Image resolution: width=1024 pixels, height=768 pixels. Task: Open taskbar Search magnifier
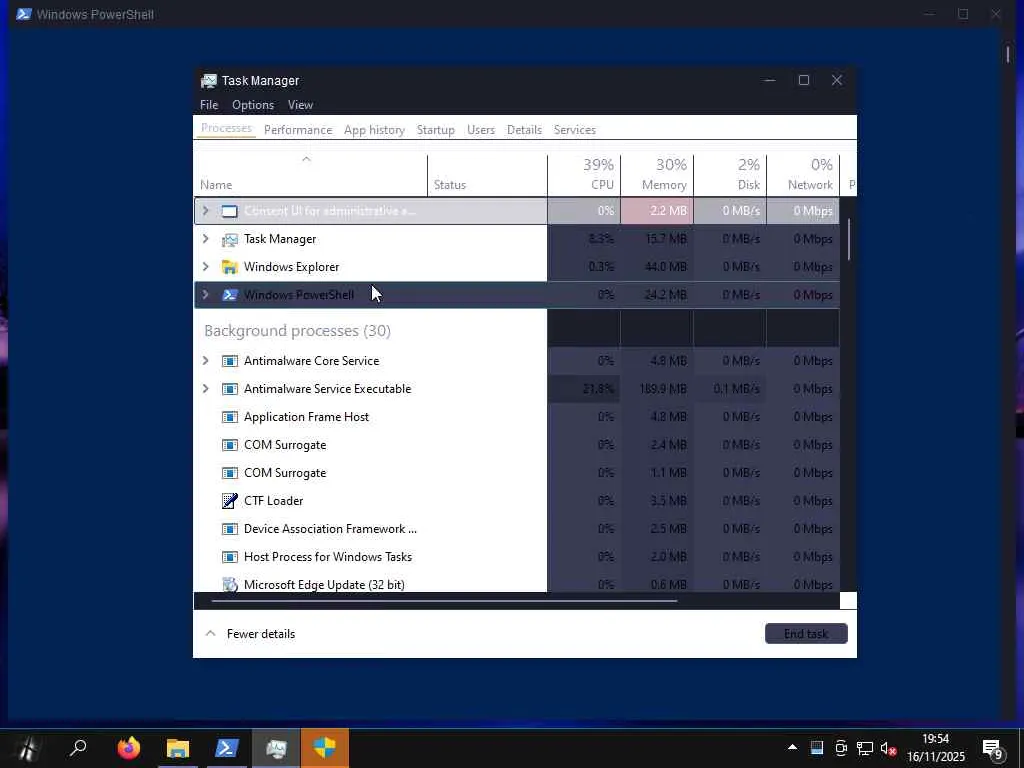(78, 747)
